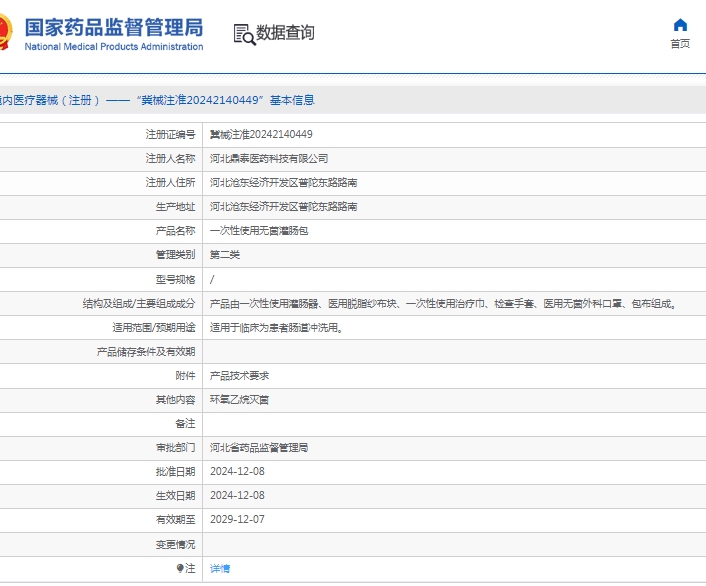Image resolution: width=706 pixels, height=586 pixels.
Task: Click the 有效期至 label
Action: [176, 520]
